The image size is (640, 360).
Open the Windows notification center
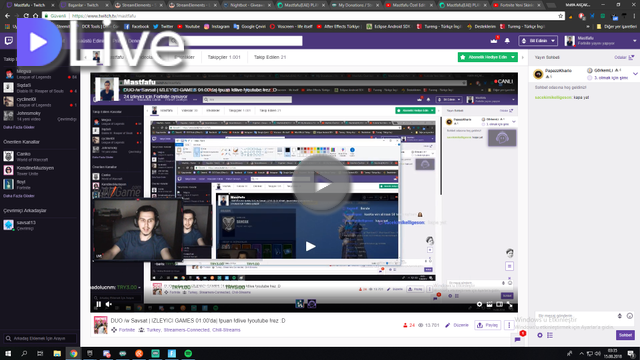coord(631,353)
